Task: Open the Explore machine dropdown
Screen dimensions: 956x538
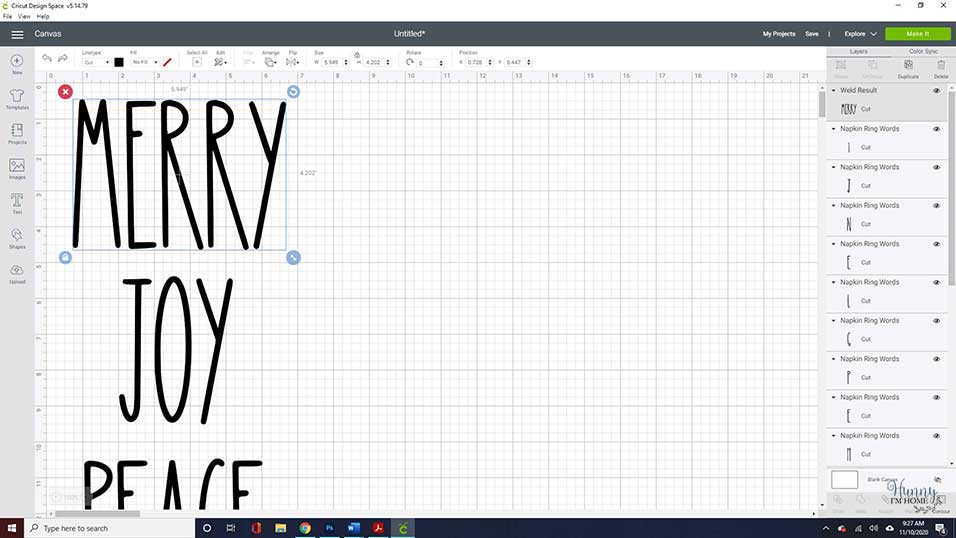Action: [x=860, y=34]
